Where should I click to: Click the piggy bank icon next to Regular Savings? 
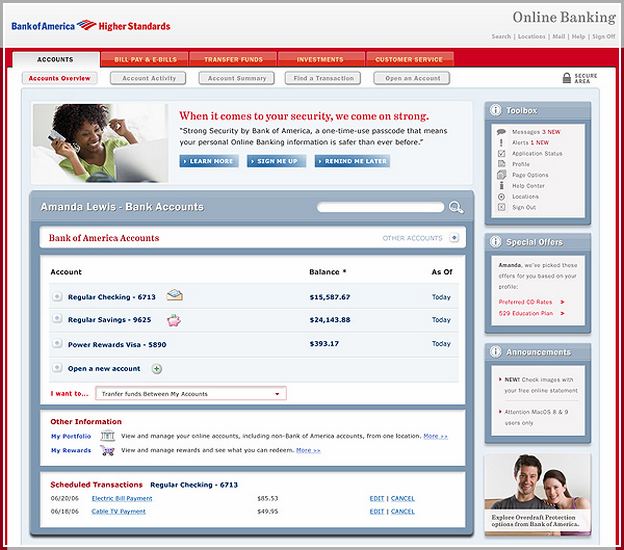[174, 320]
